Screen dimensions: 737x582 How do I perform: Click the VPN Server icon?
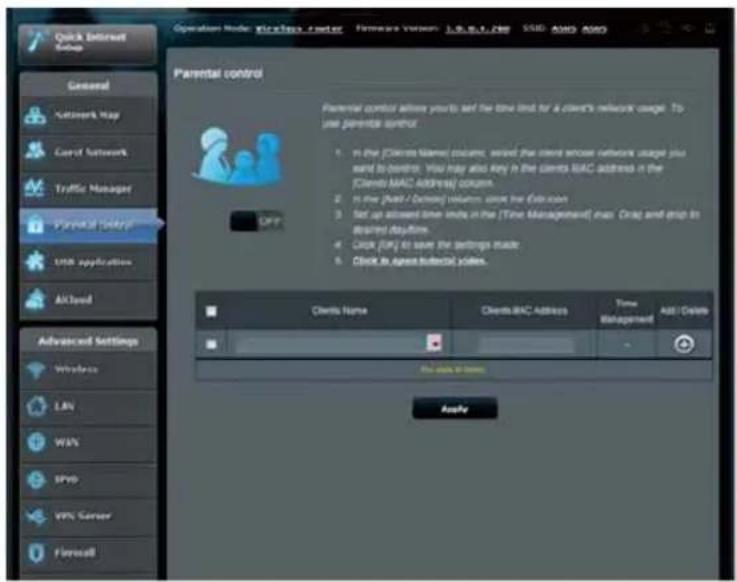(x=36, y=516)
